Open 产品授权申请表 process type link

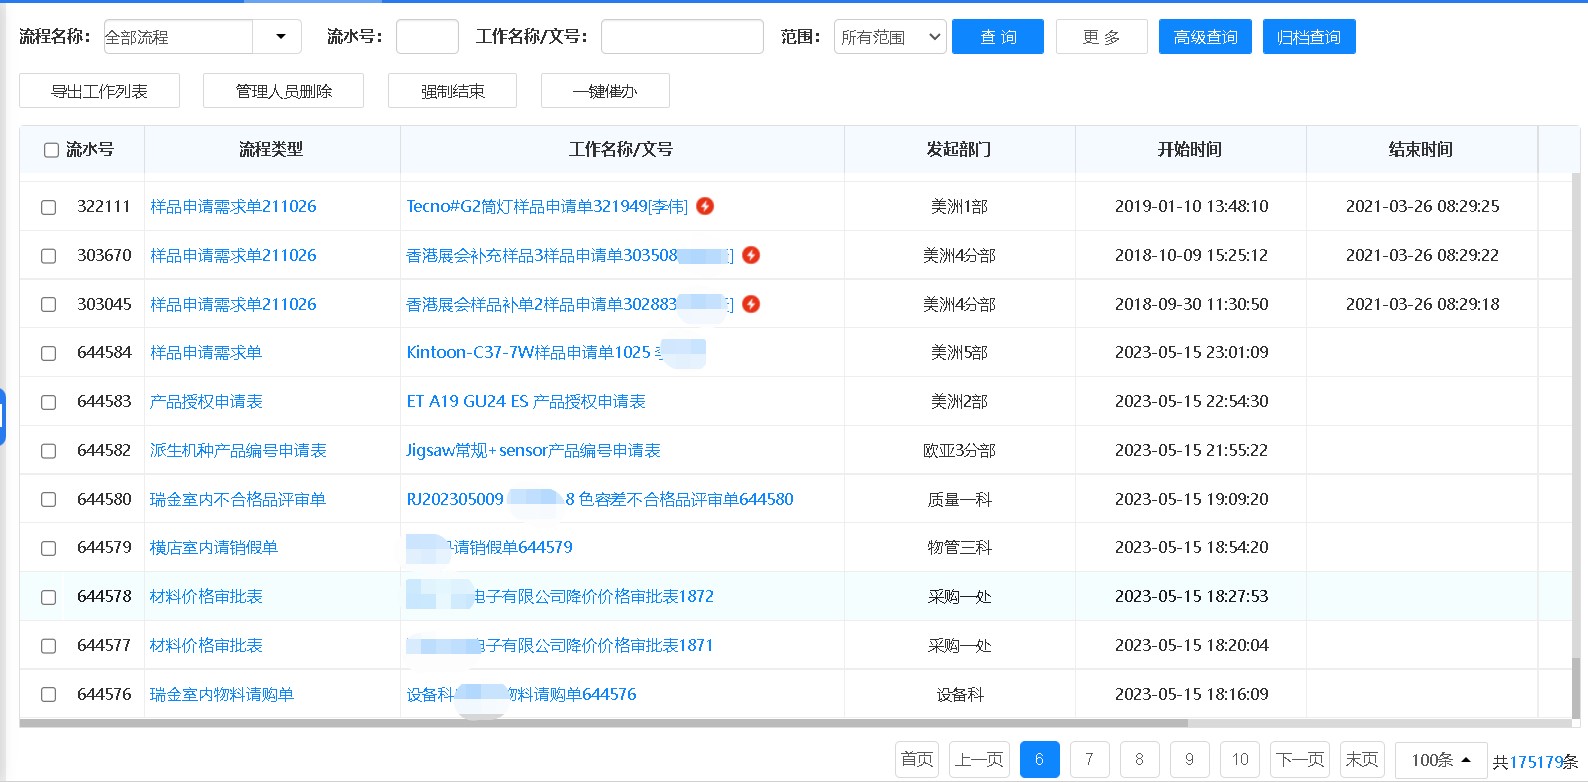pyautogui.click(x=206, y=401)
